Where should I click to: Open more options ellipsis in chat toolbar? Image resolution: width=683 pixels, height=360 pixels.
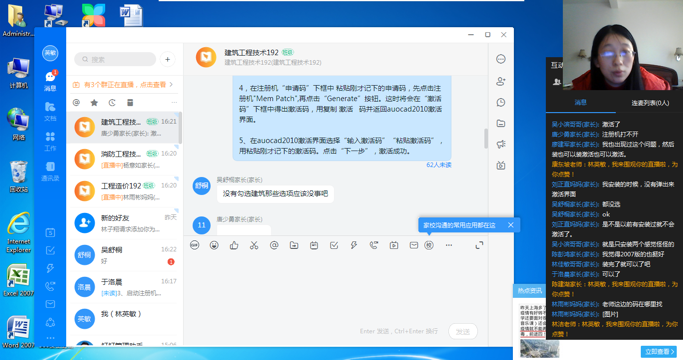[x=449, y=245]
